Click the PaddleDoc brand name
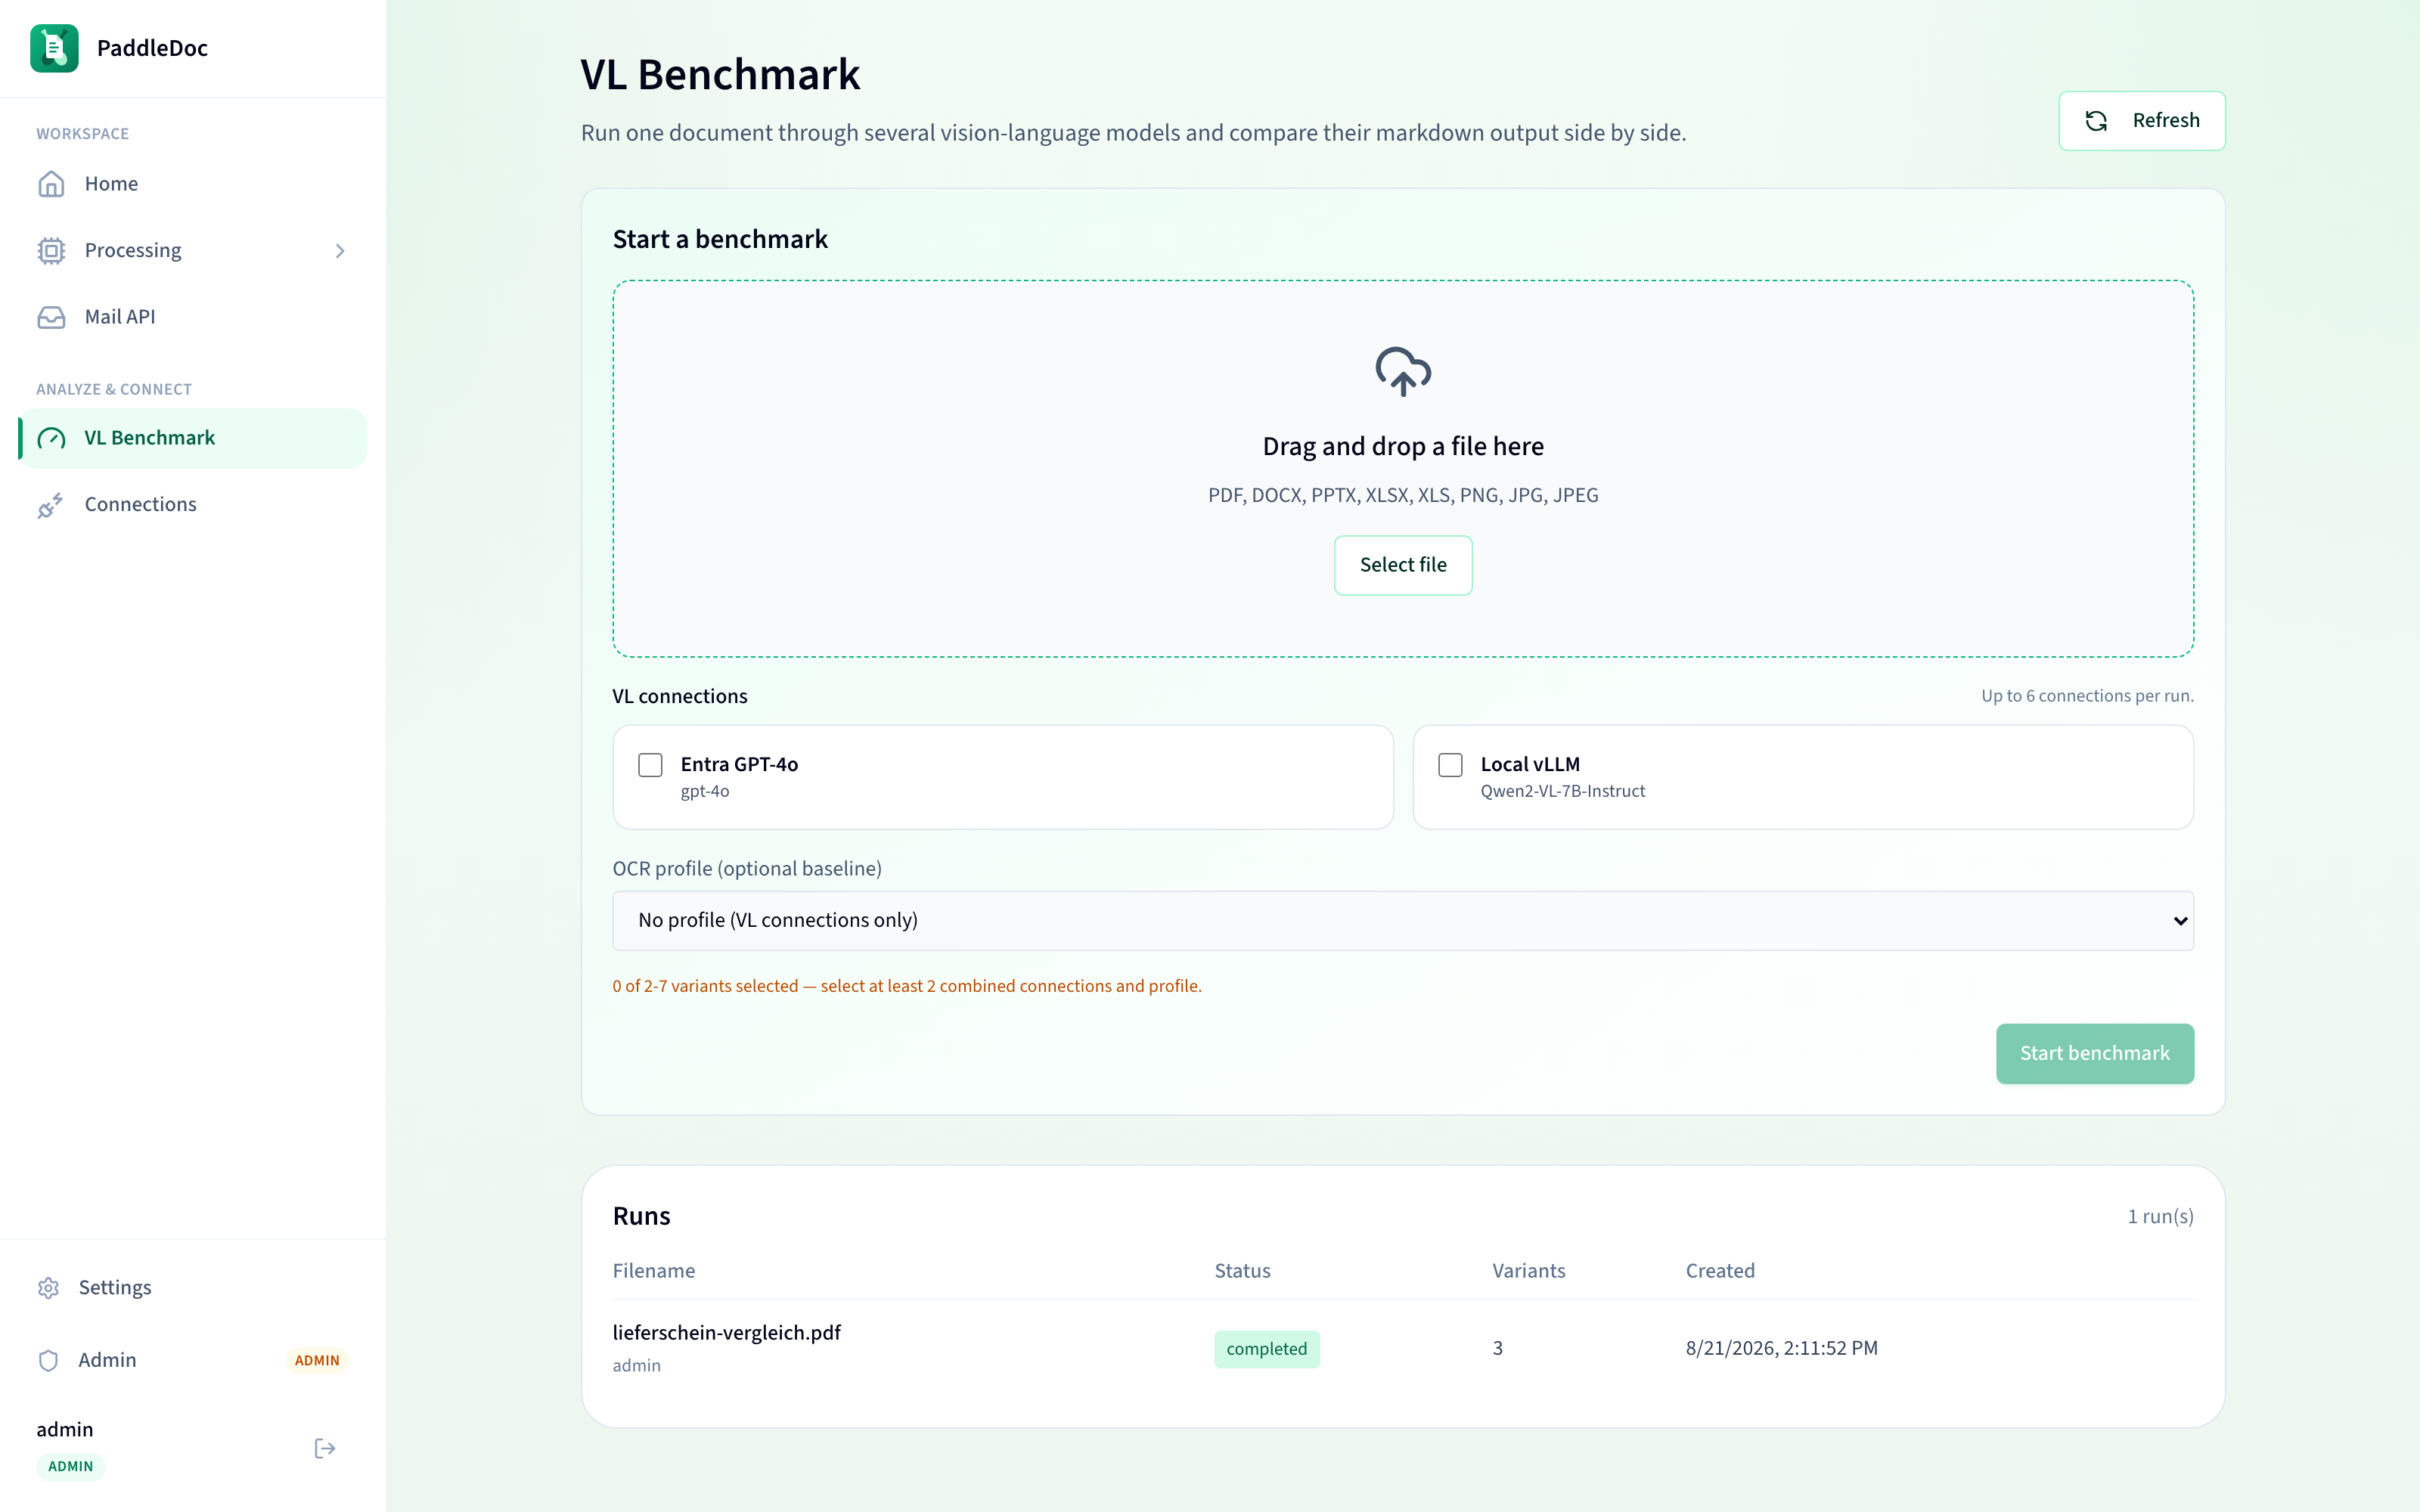The width and height of the screenshot is (2420, 1512). coord(152,48)
